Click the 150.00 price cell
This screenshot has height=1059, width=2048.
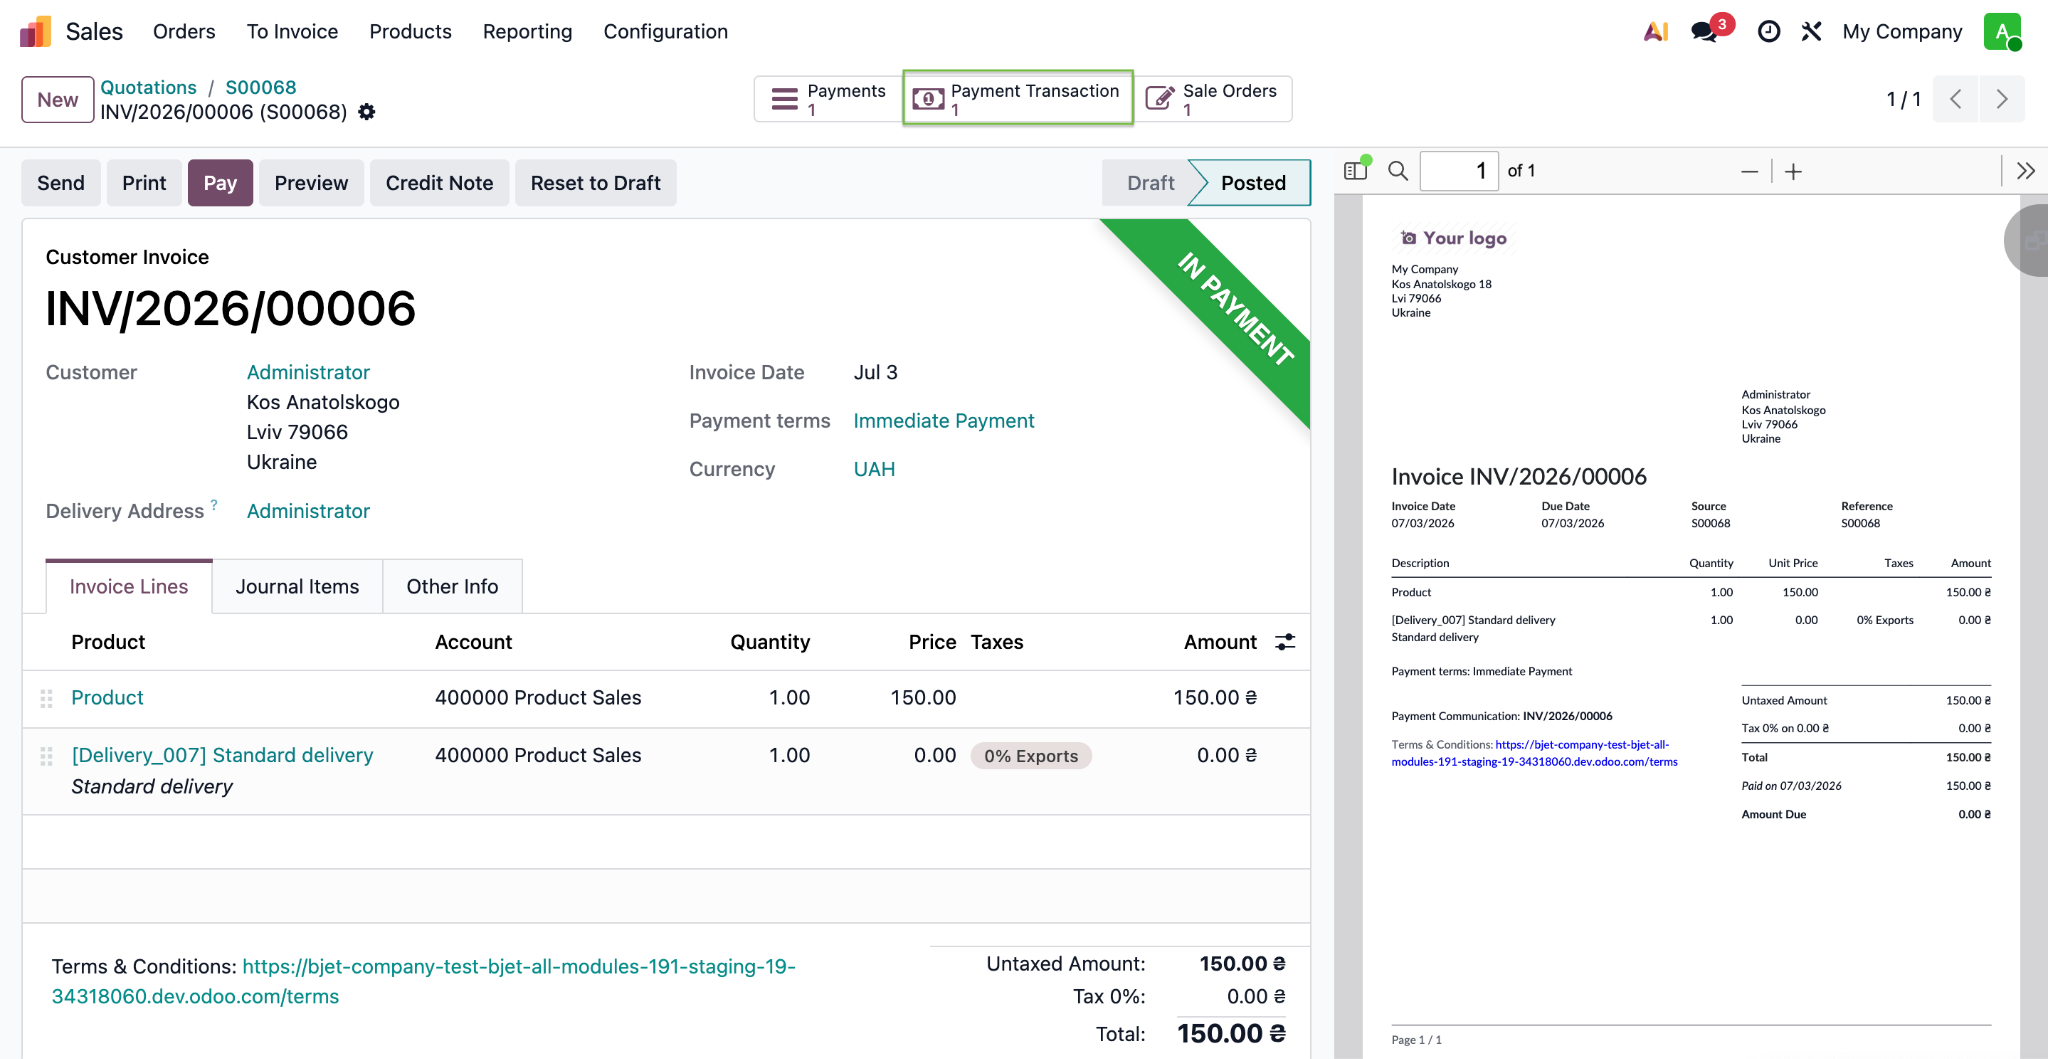[923, 698]
